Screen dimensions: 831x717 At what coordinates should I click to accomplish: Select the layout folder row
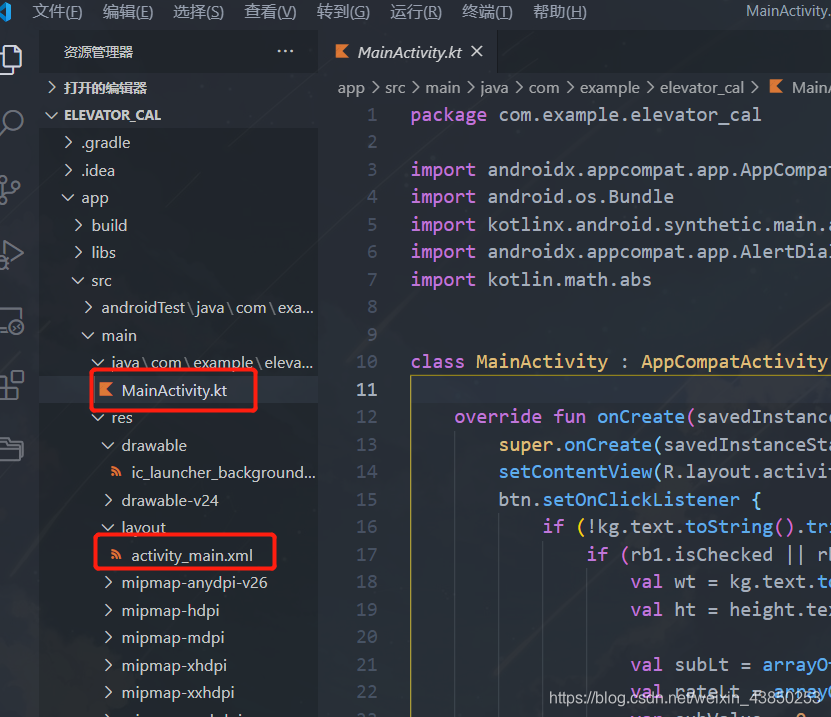pyautogui.click(x=179, y=528)
